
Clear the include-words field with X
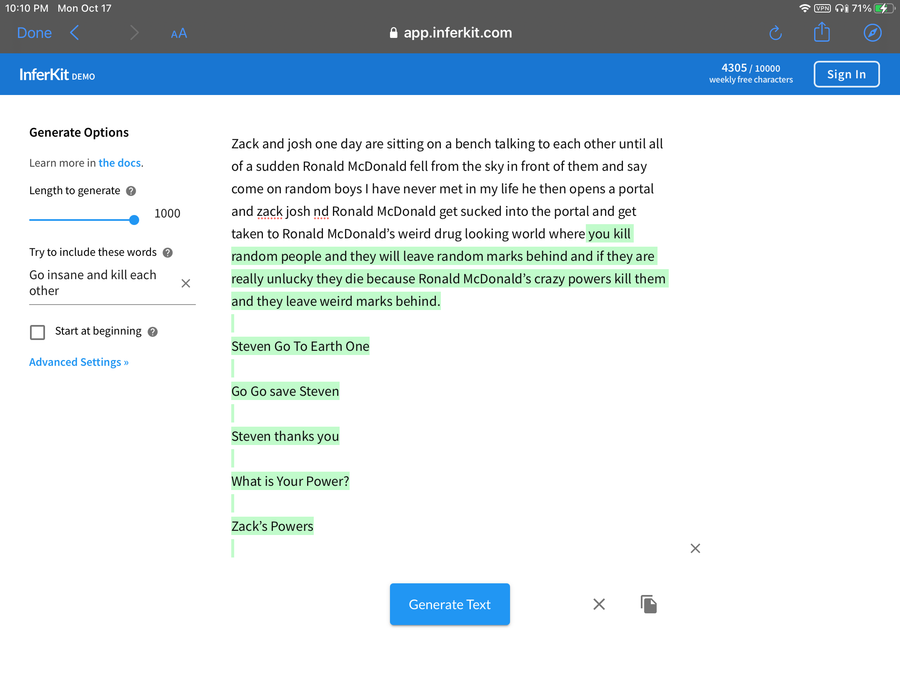[186, 283]
